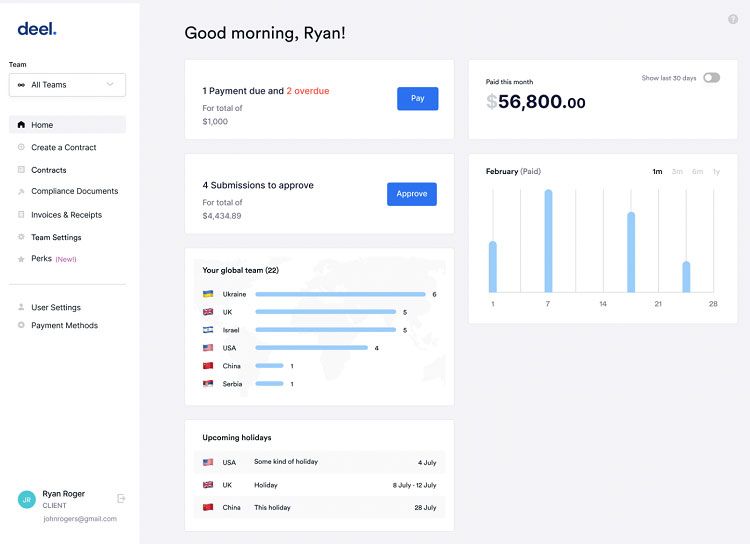Viewport: 750px width, 544px height.
Task: Click the USA flag in Upcoming holidays
Action: coord(208,462)
